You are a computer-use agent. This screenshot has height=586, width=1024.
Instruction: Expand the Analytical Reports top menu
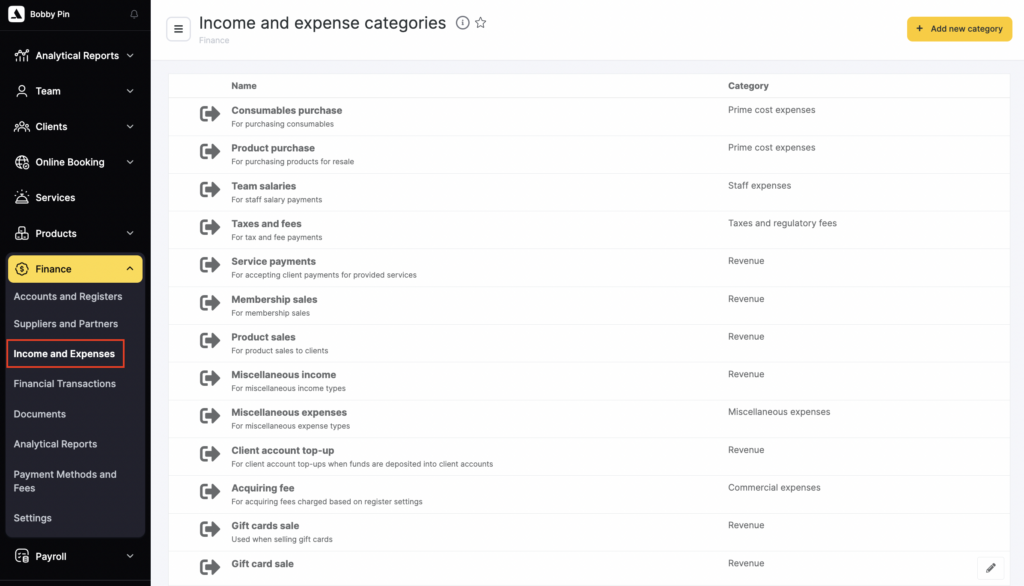(x=130, y=56)
